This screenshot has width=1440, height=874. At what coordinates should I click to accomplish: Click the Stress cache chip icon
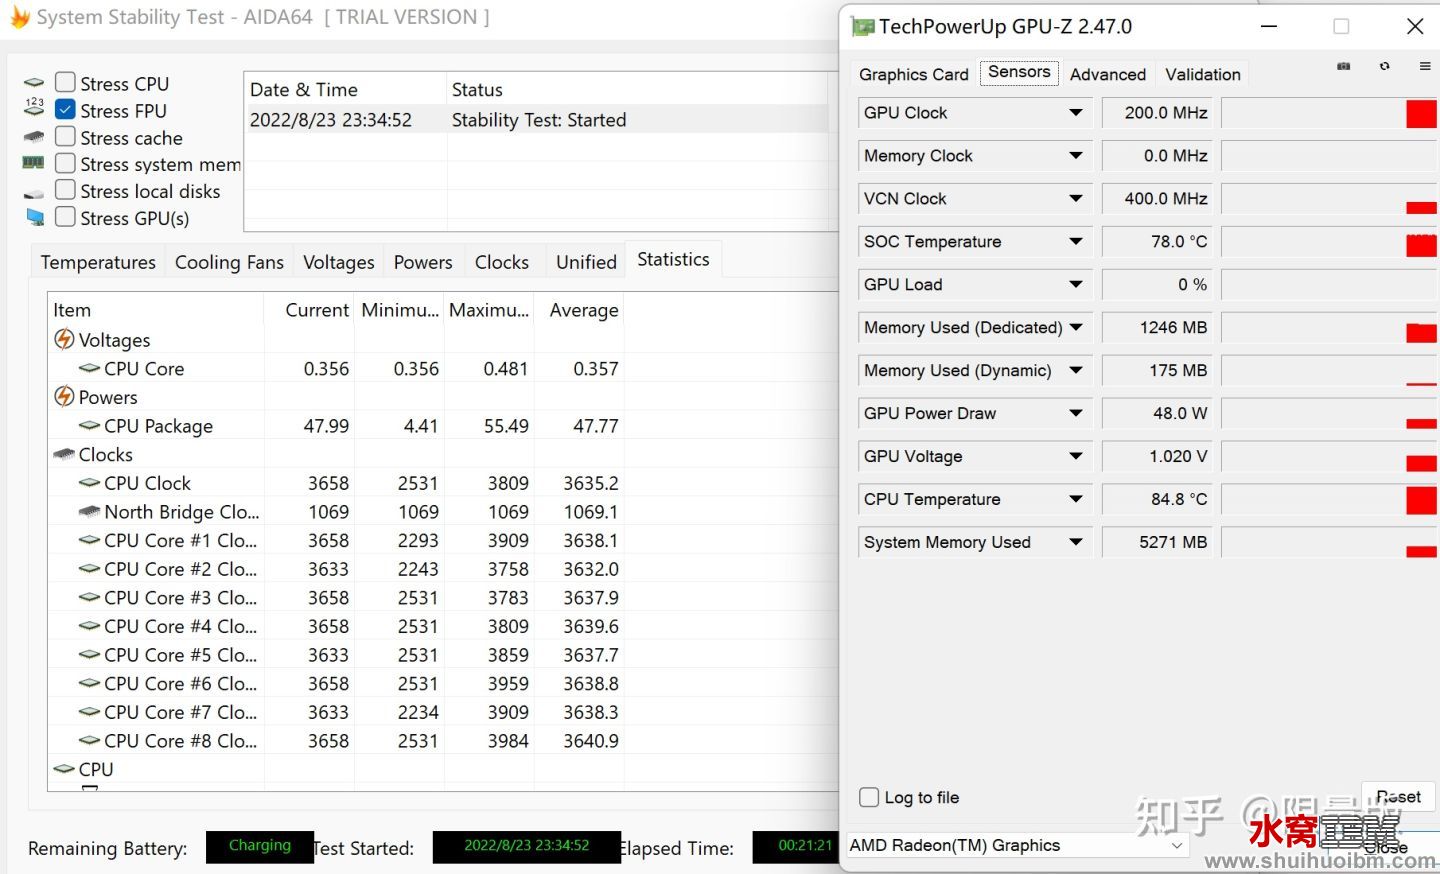34,137
